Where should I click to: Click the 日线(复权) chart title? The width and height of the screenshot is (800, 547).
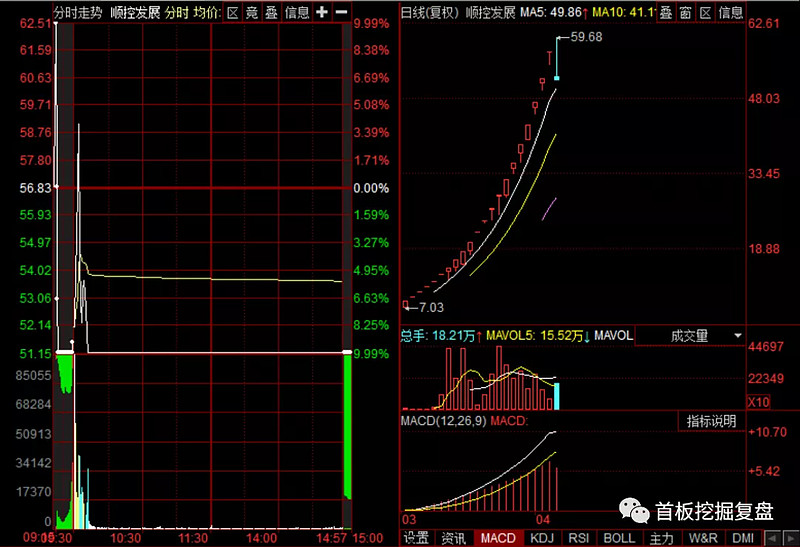coord(430,13)
